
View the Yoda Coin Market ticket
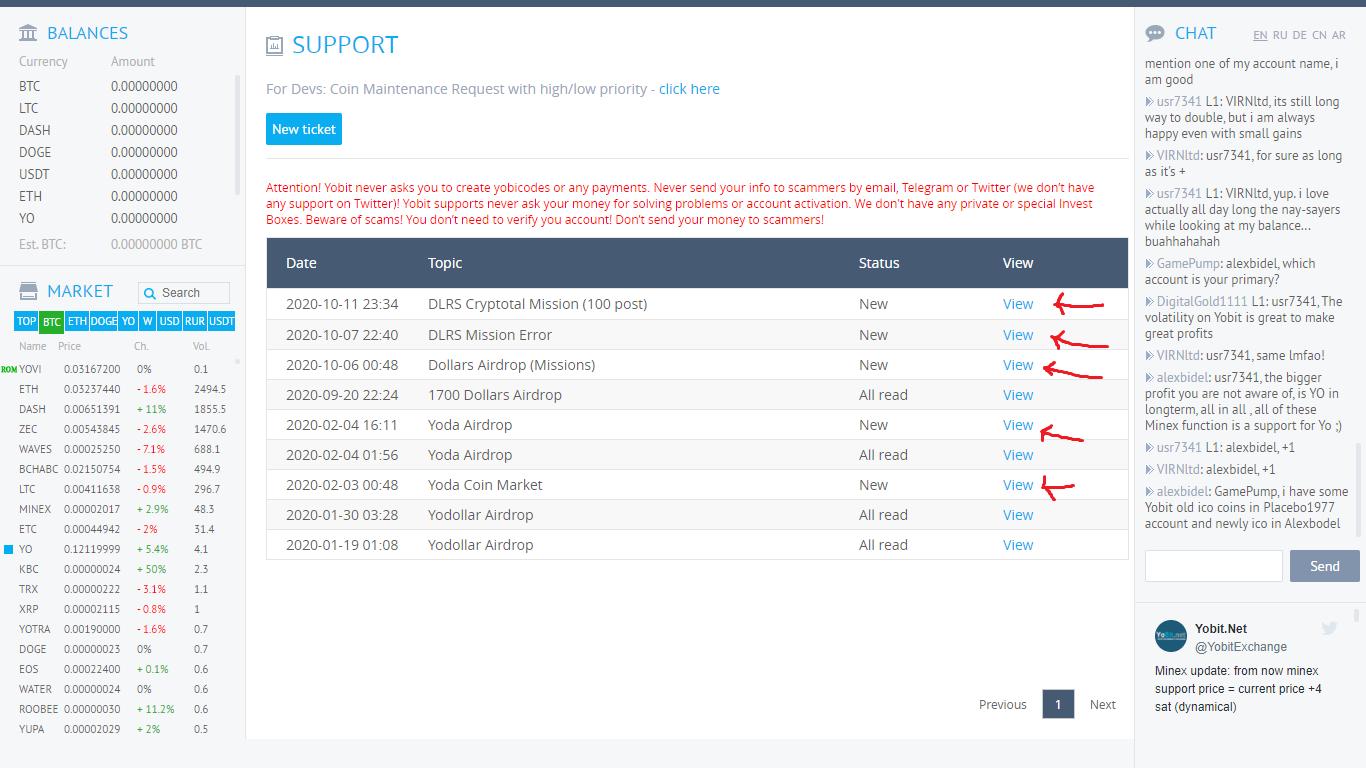pos(1018,485)
